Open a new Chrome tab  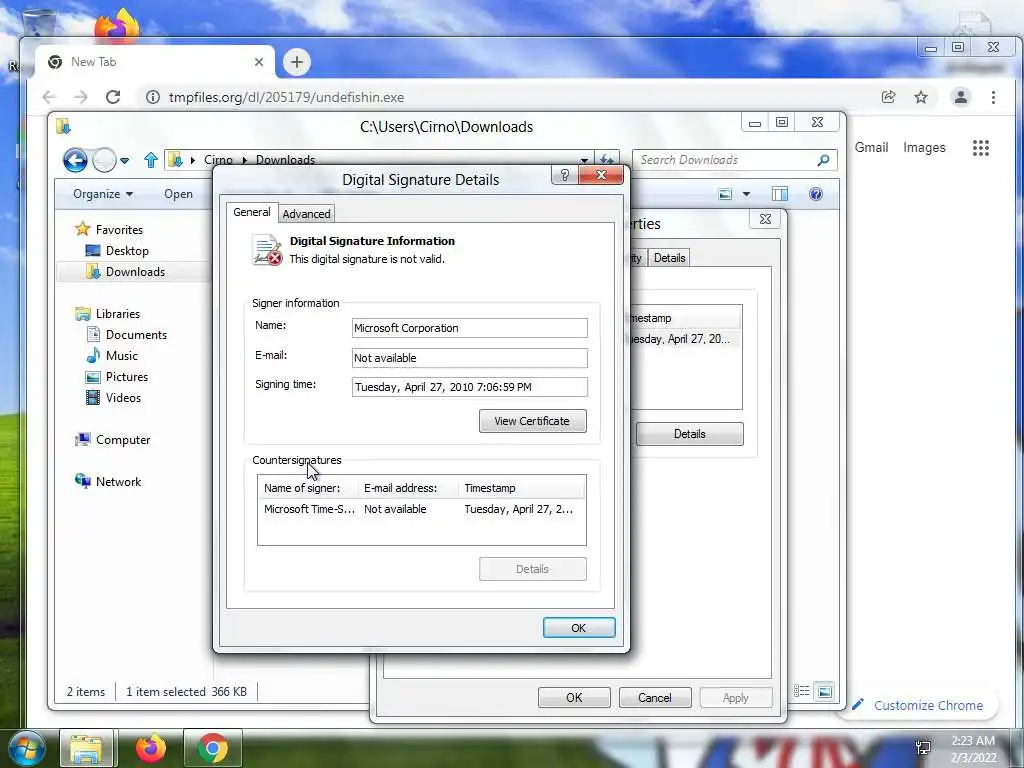point(297,62)
